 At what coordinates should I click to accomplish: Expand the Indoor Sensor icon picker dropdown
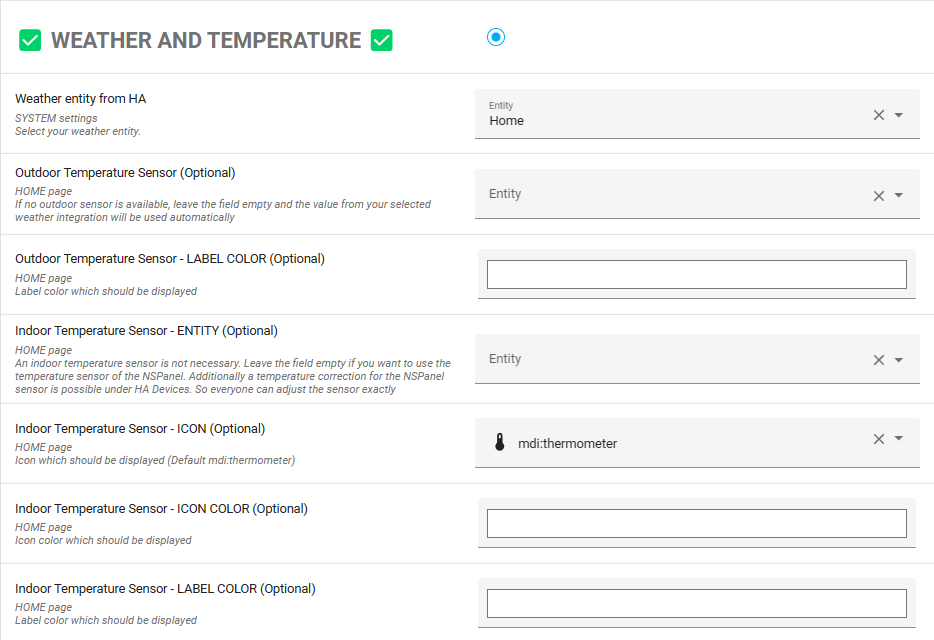tap(899, 439)
